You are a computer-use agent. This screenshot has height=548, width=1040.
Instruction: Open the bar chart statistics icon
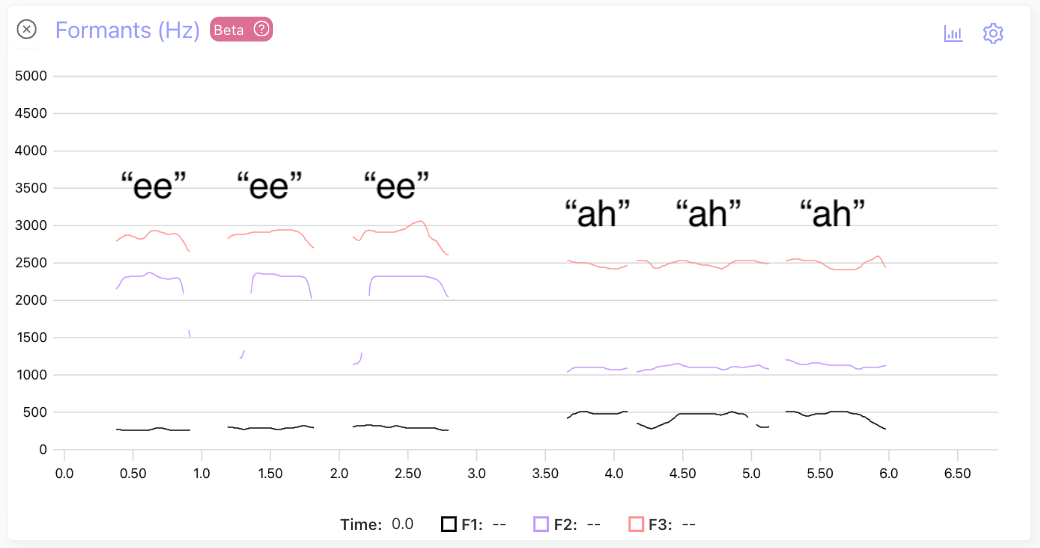coord(953,33)
